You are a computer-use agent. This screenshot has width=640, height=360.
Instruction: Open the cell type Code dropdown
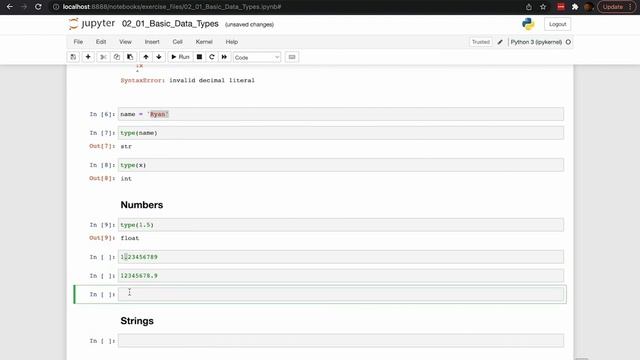[x=257, y=58]
